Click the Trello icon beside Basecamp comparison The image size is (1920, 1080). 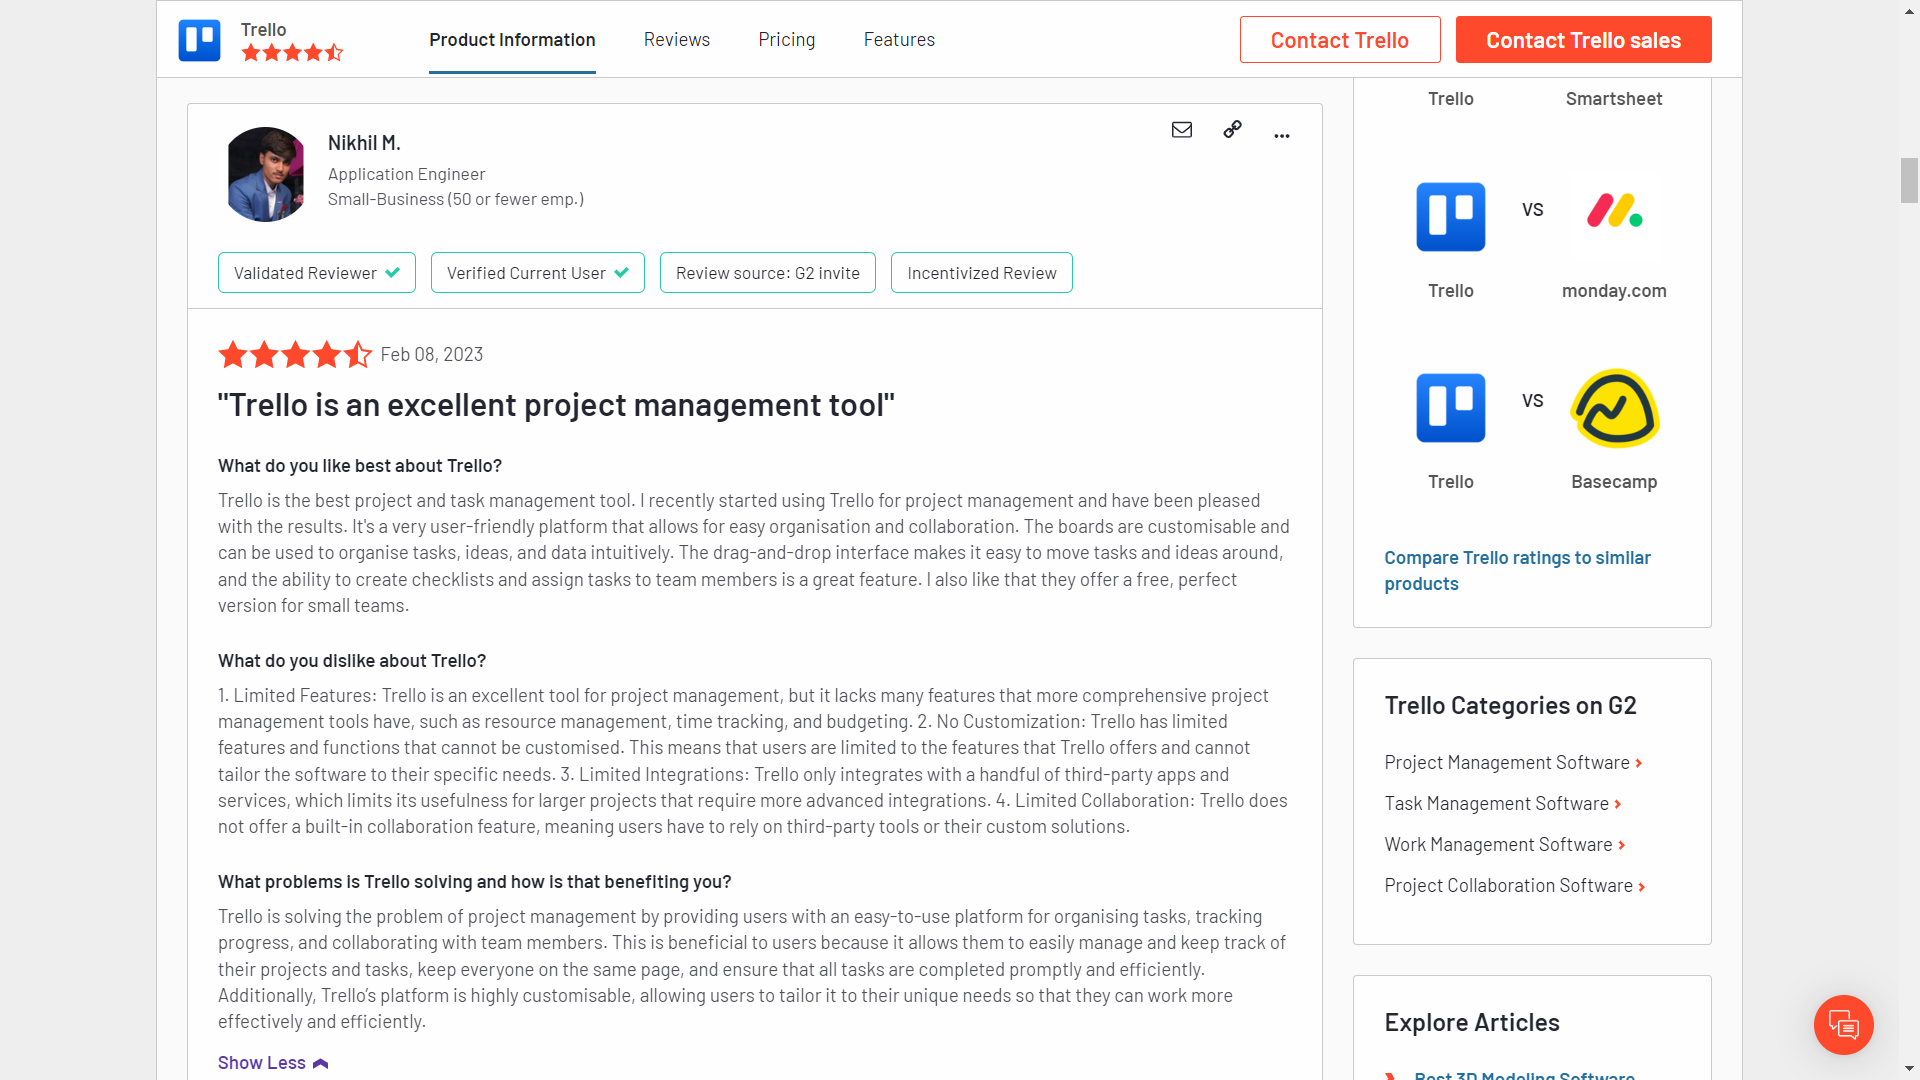coord(1450,408)
